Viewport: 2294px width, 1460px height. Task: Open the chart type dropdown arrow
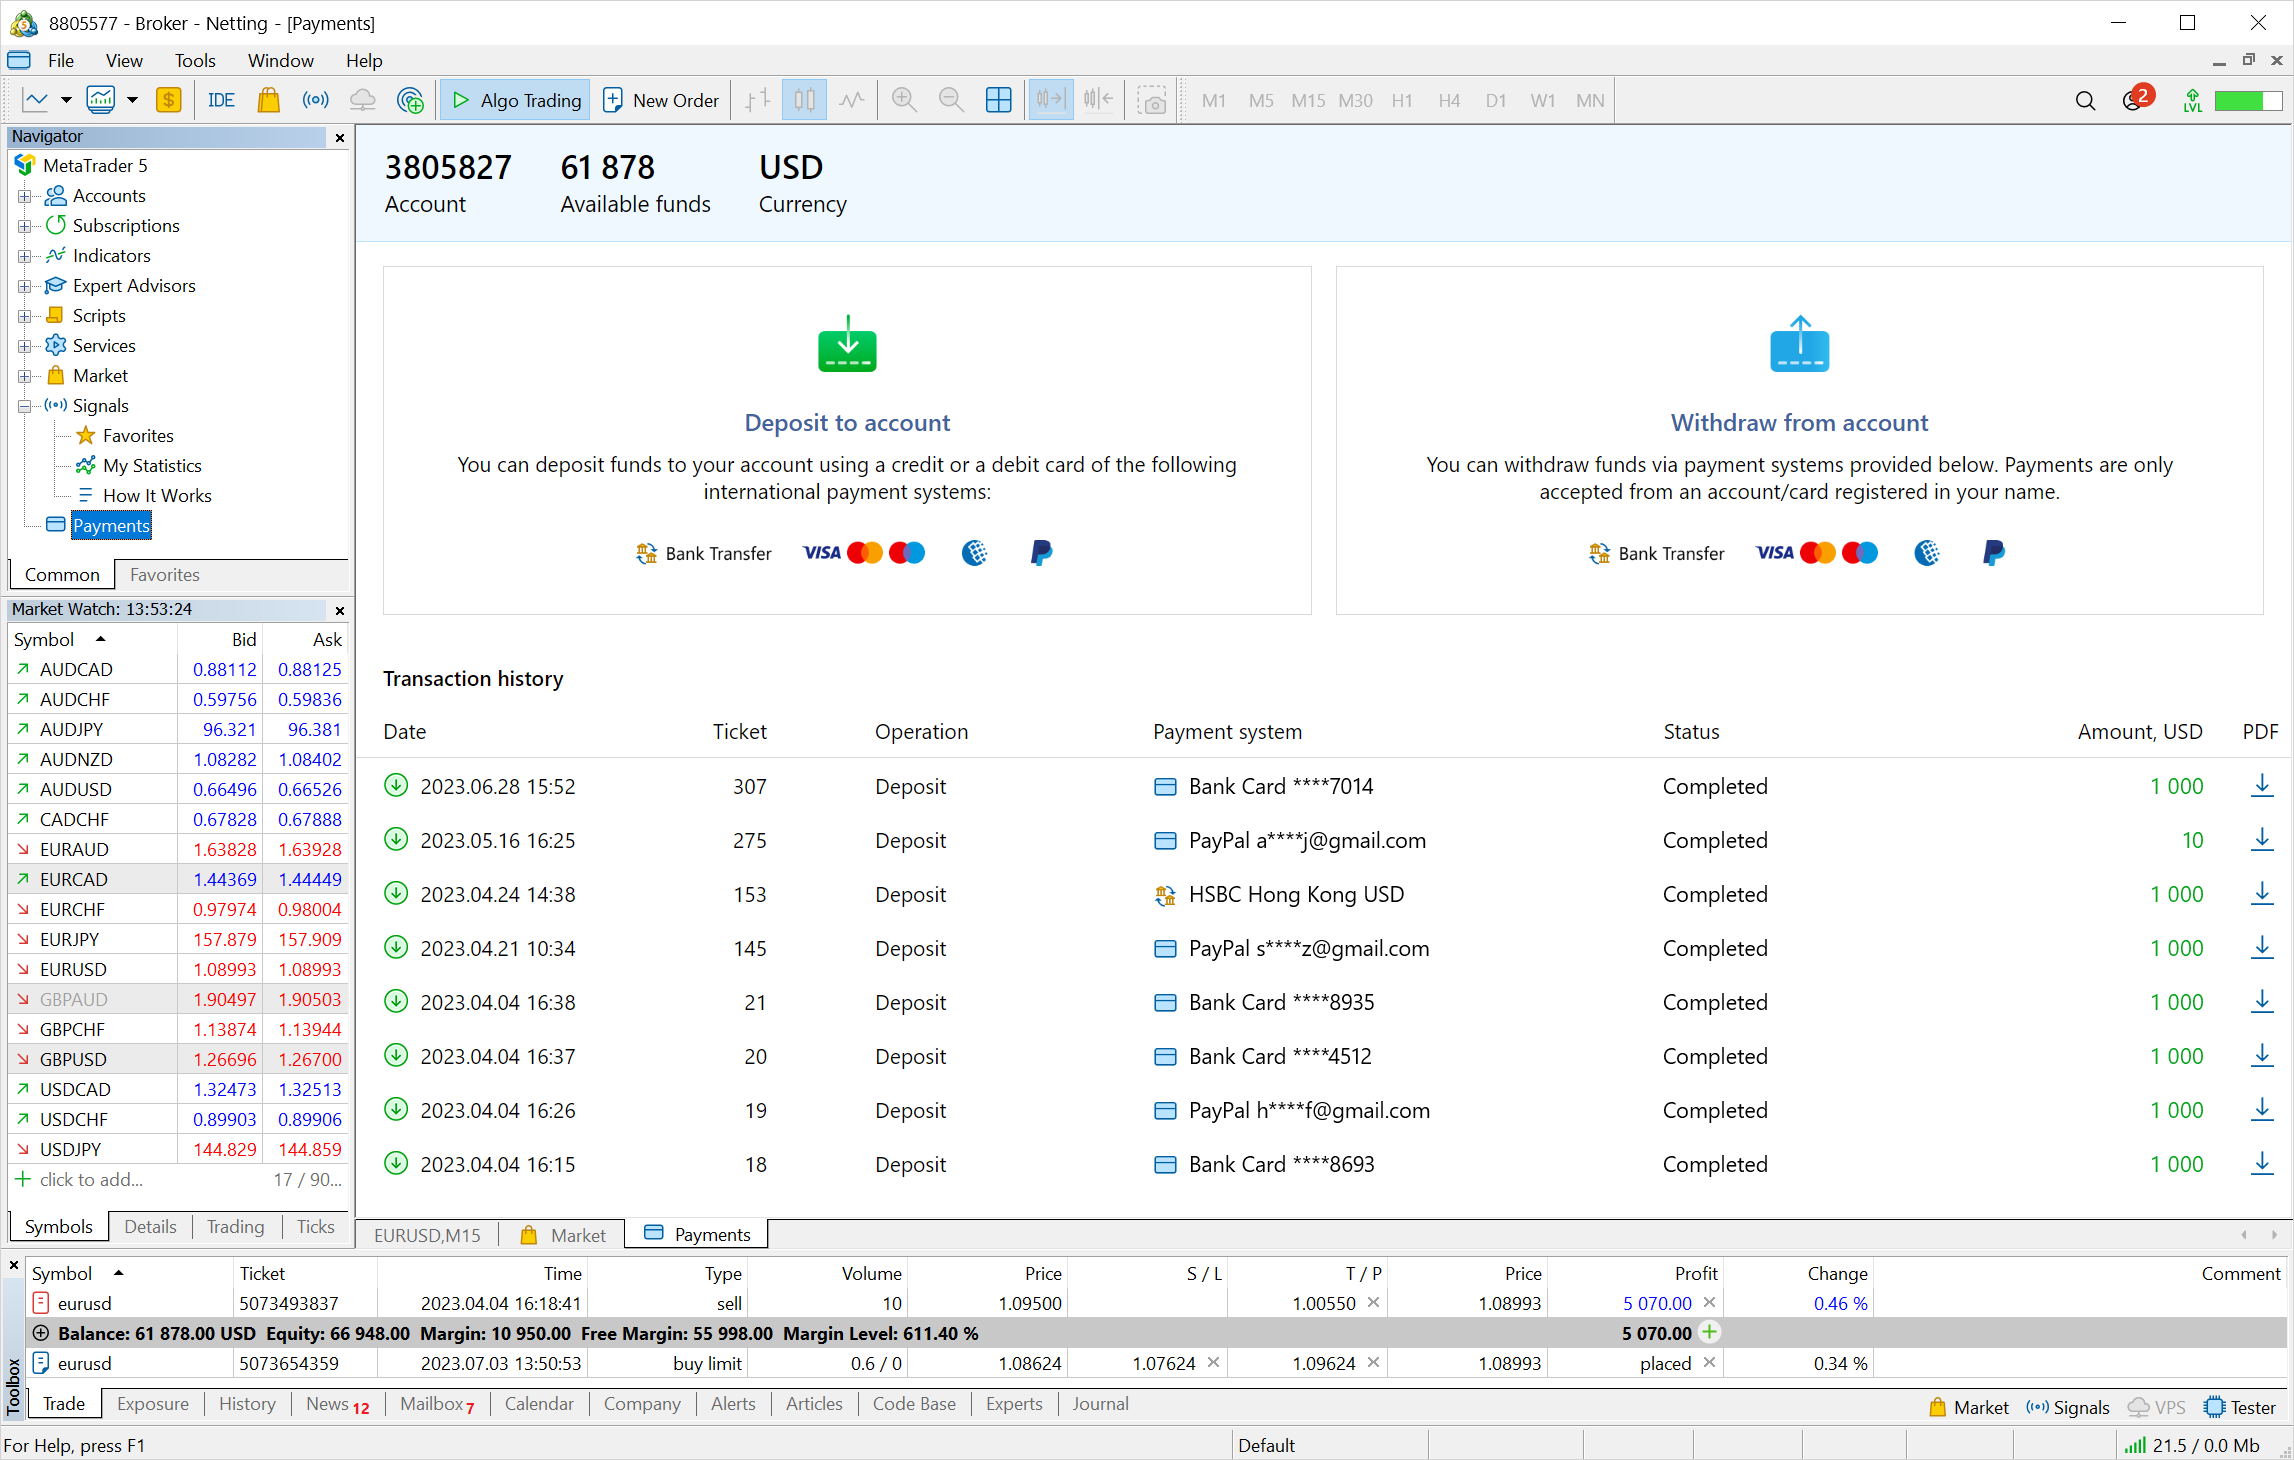[66, 100]
